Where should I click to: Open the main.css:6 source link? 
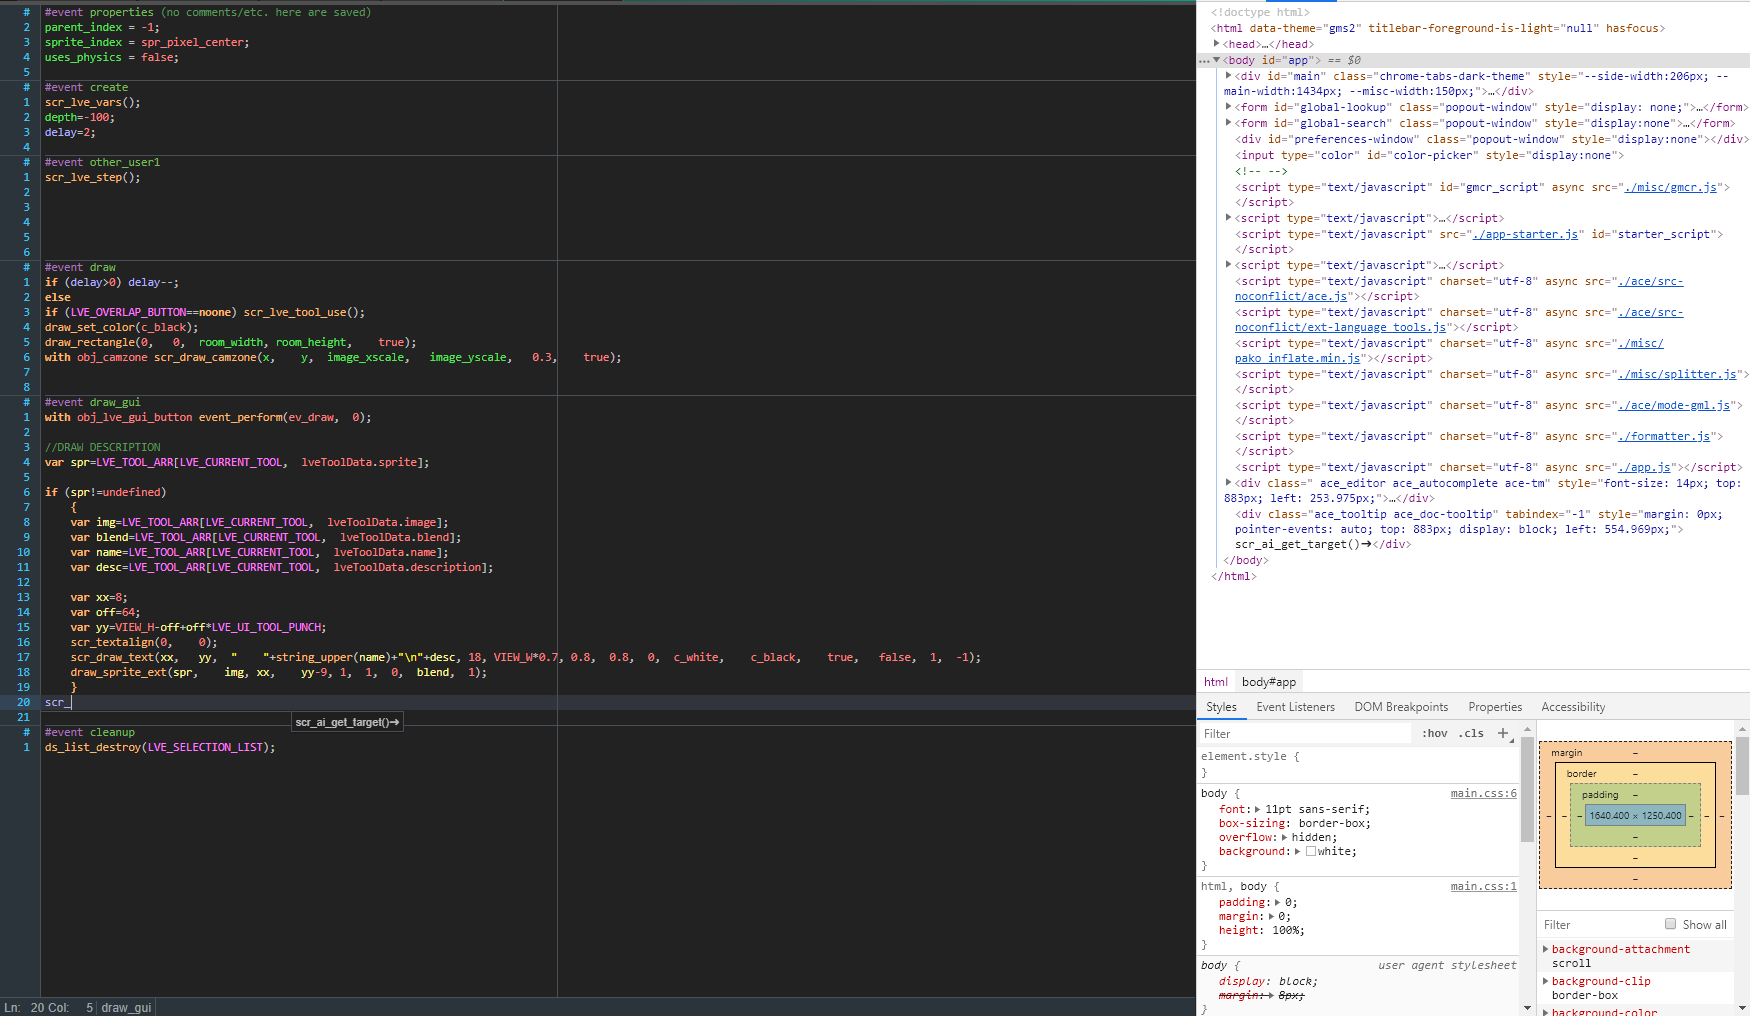pyautogui.click(x=1483, y=793)
